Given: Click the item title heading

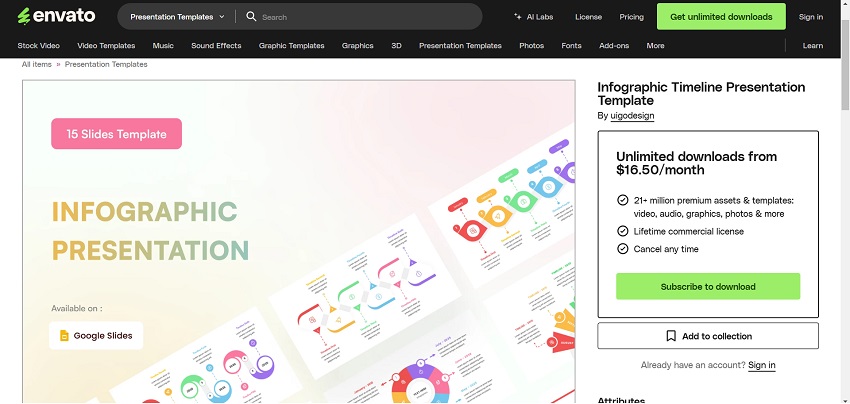Looking at the screenshot, I should point(701,94).
